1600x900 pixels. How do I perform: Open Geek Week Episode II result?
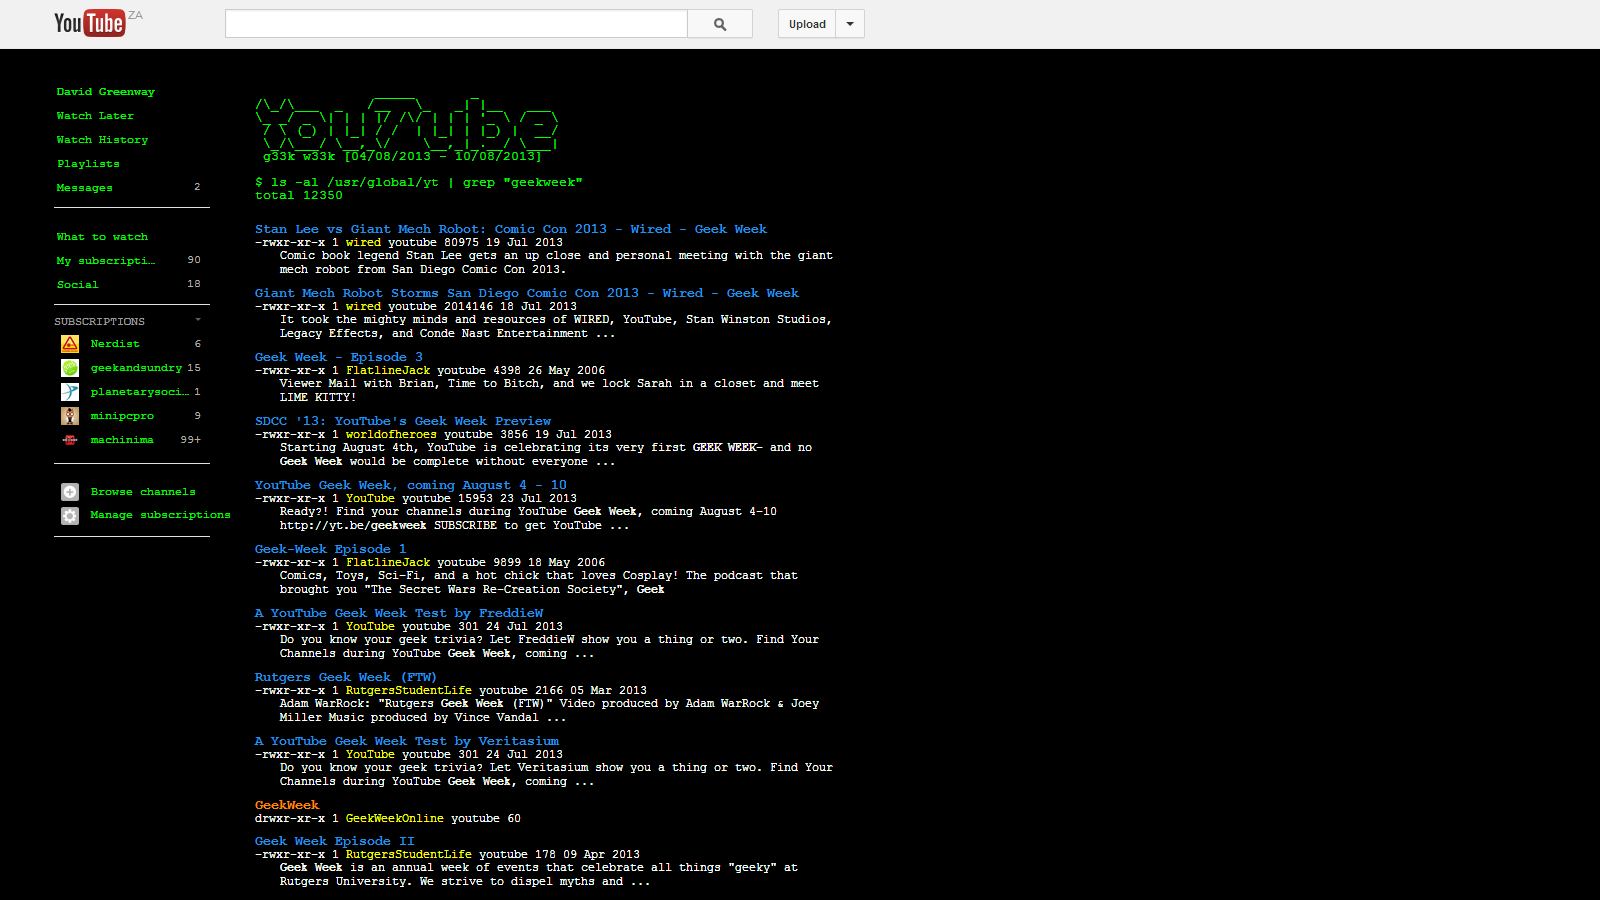tap(335, 841)
